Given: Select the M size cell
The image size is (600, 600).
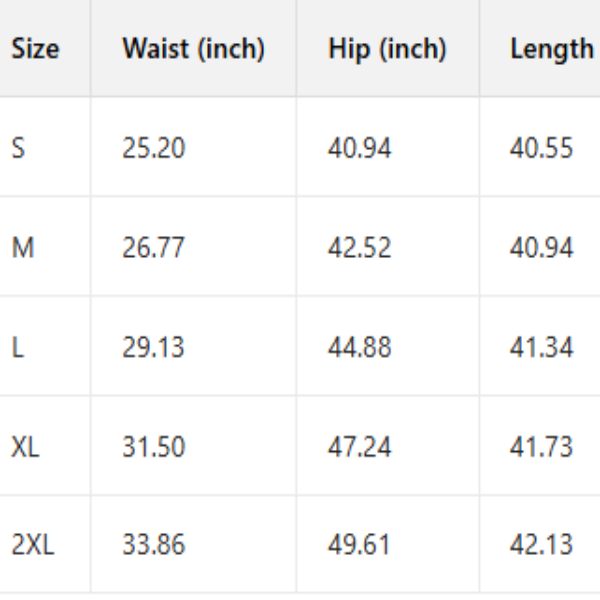Looking at the screenshot, I should [x=22, y=248].
